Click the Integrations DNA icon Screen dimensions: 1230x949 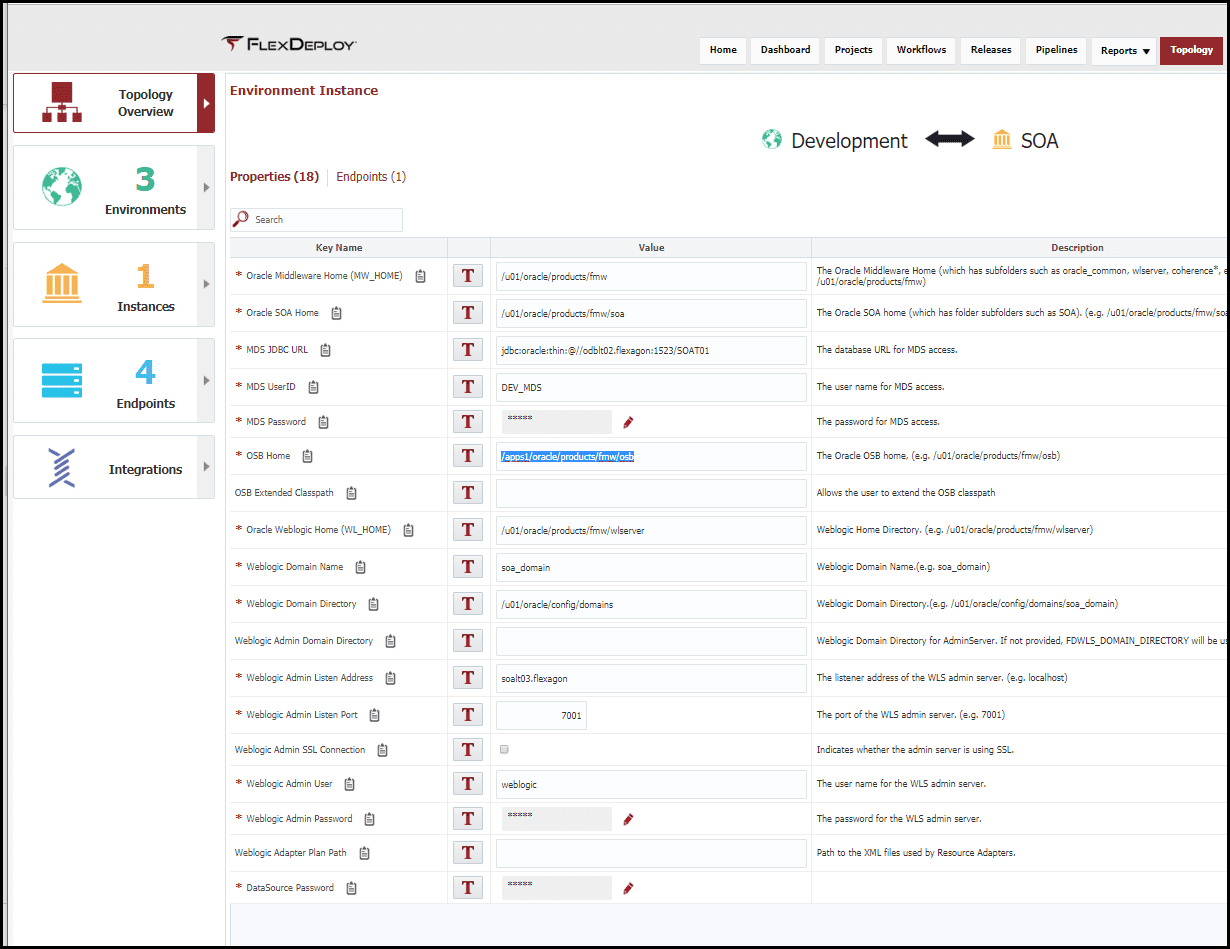62,467
